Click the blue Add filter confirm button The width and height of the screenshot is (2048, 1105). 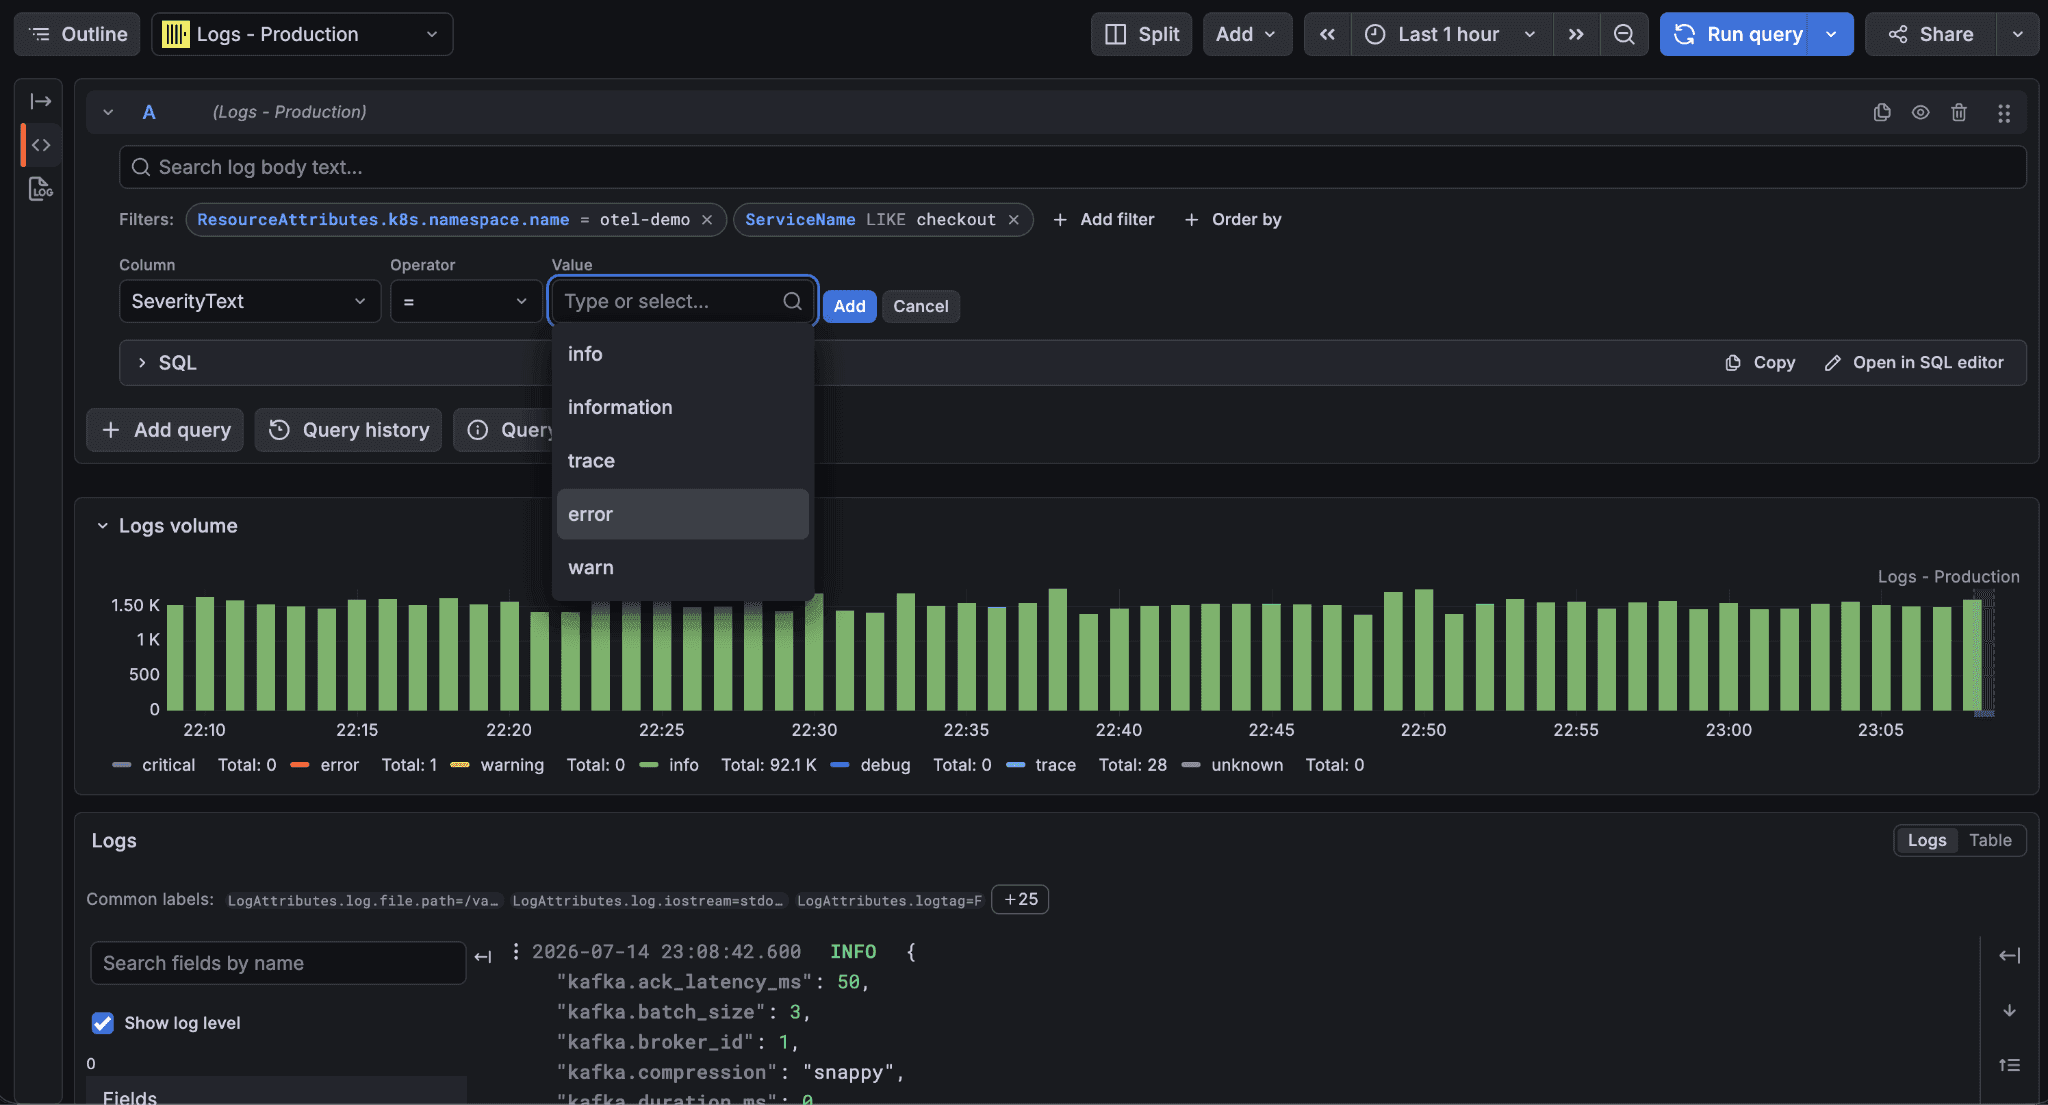[x=849, y=306]
